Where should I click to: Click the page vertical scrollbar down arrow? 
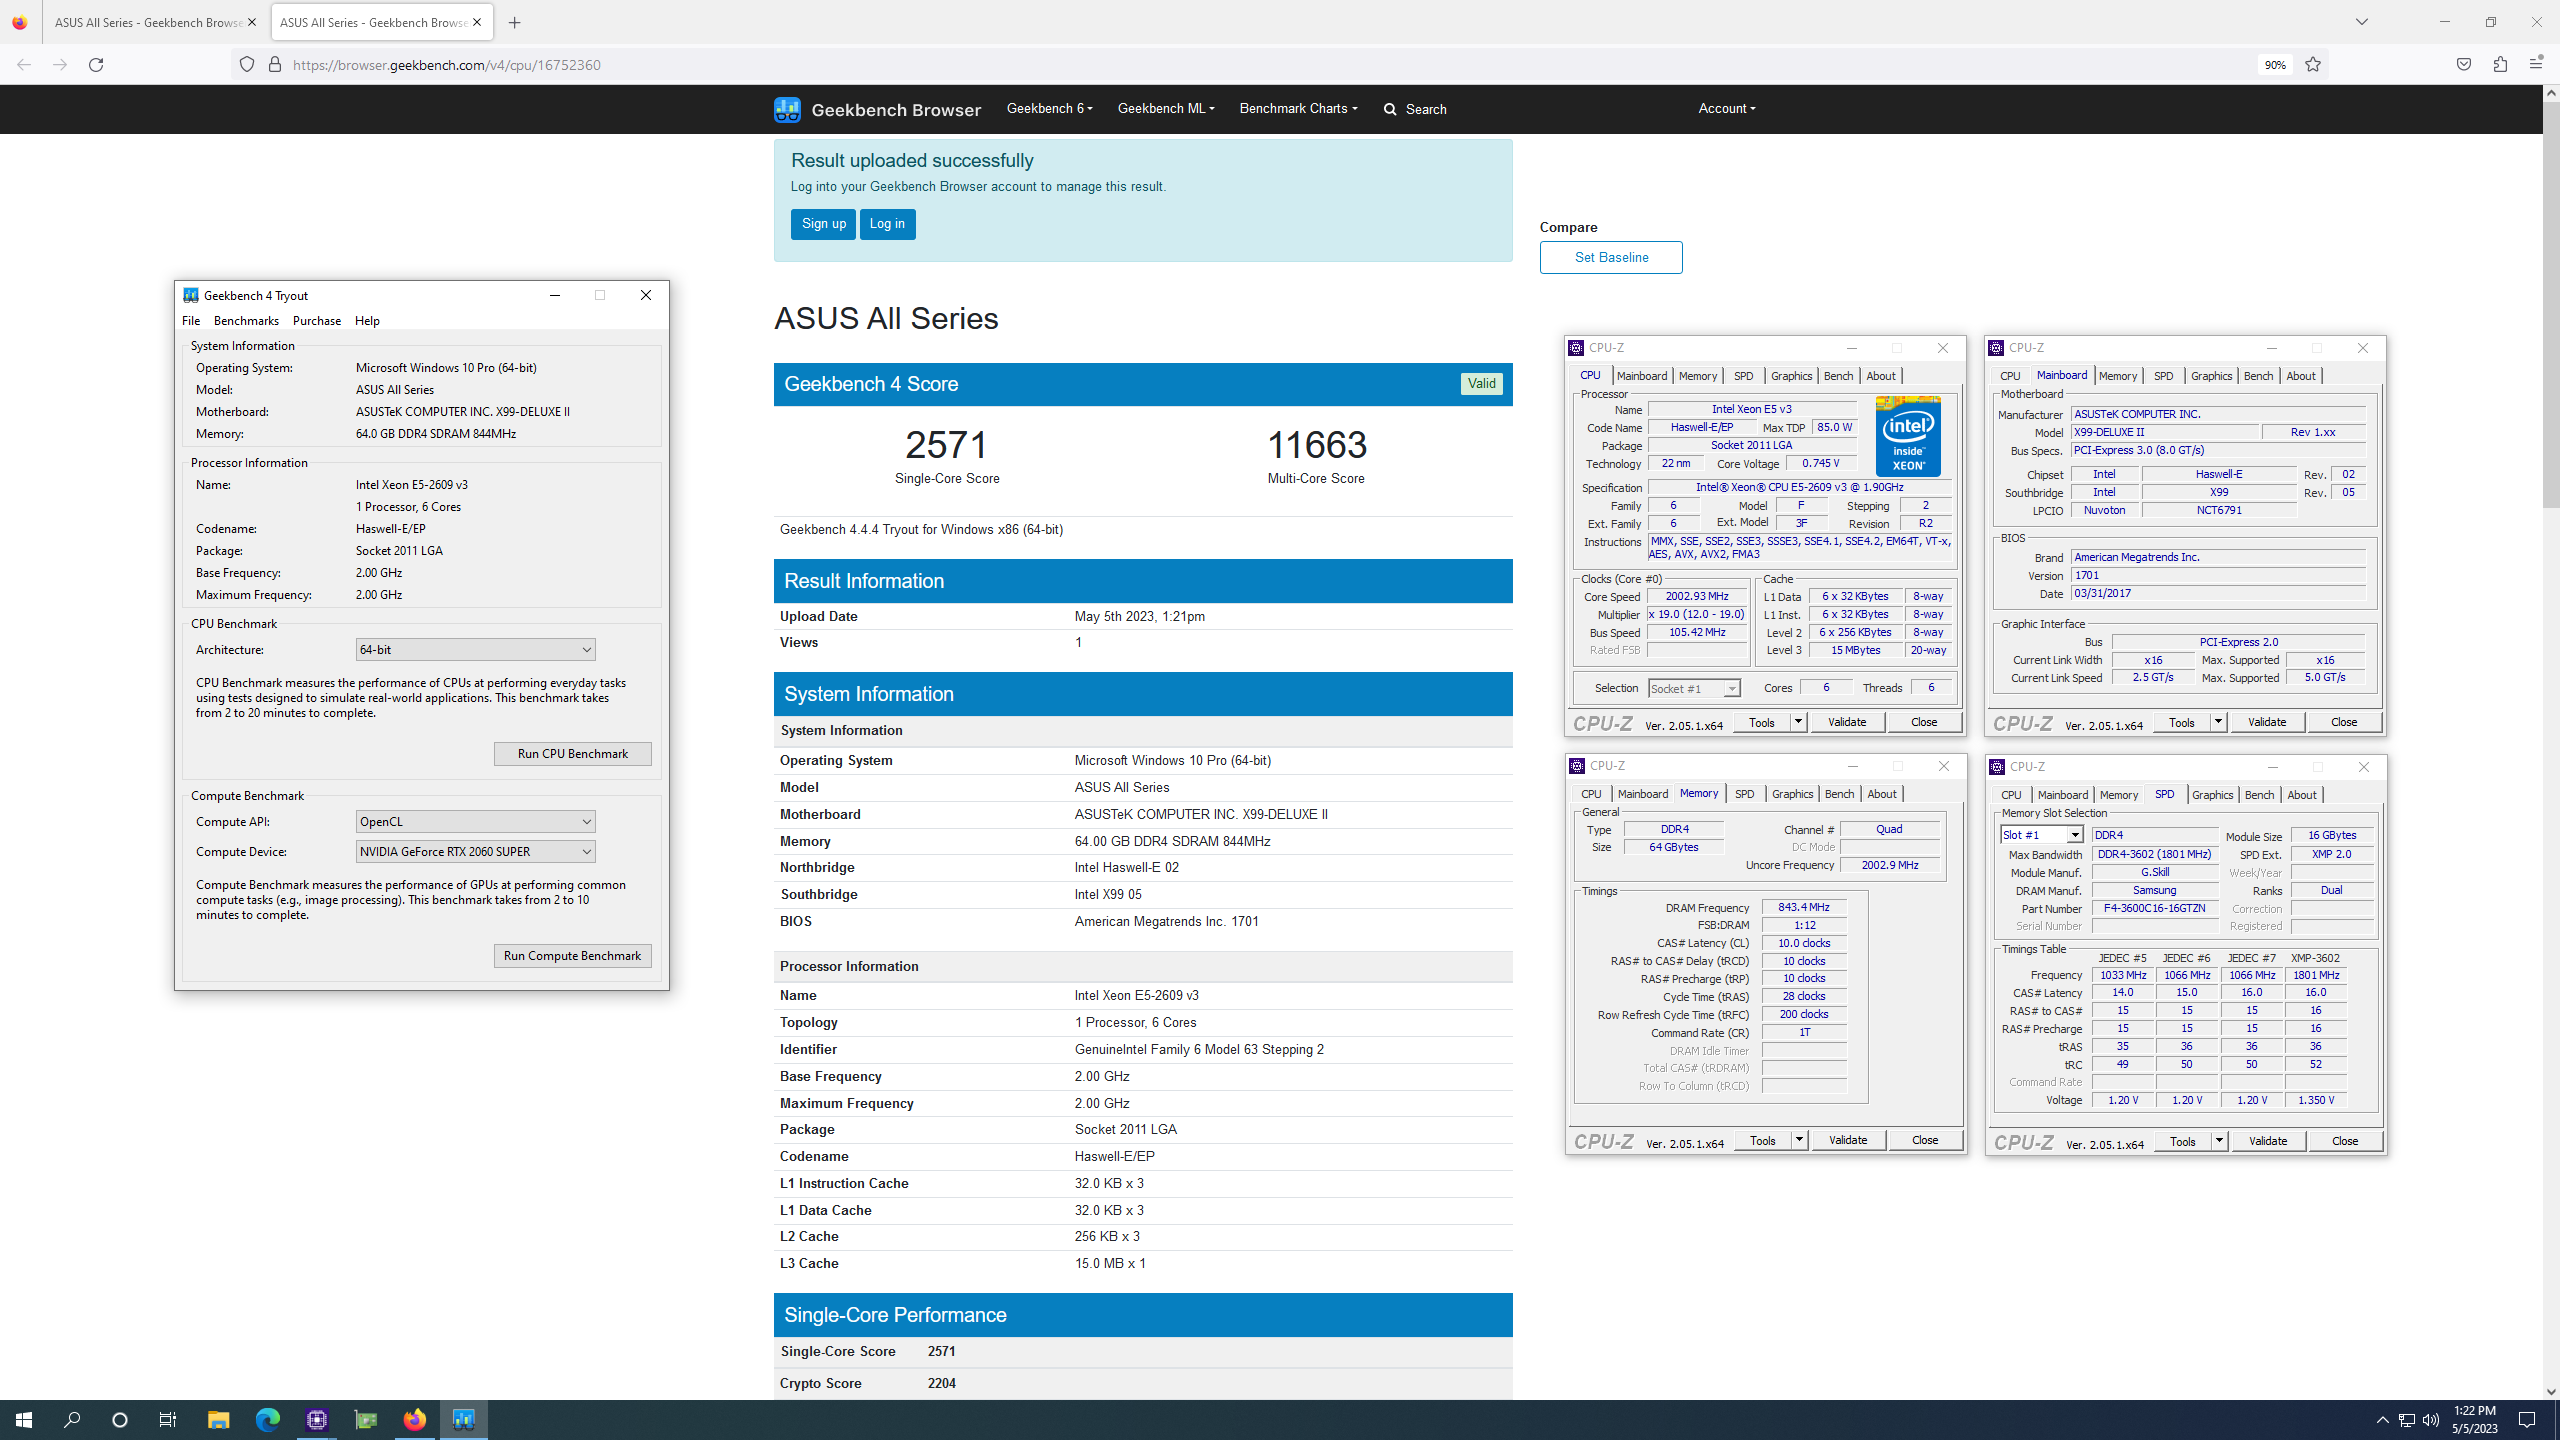[2551, 1391]
